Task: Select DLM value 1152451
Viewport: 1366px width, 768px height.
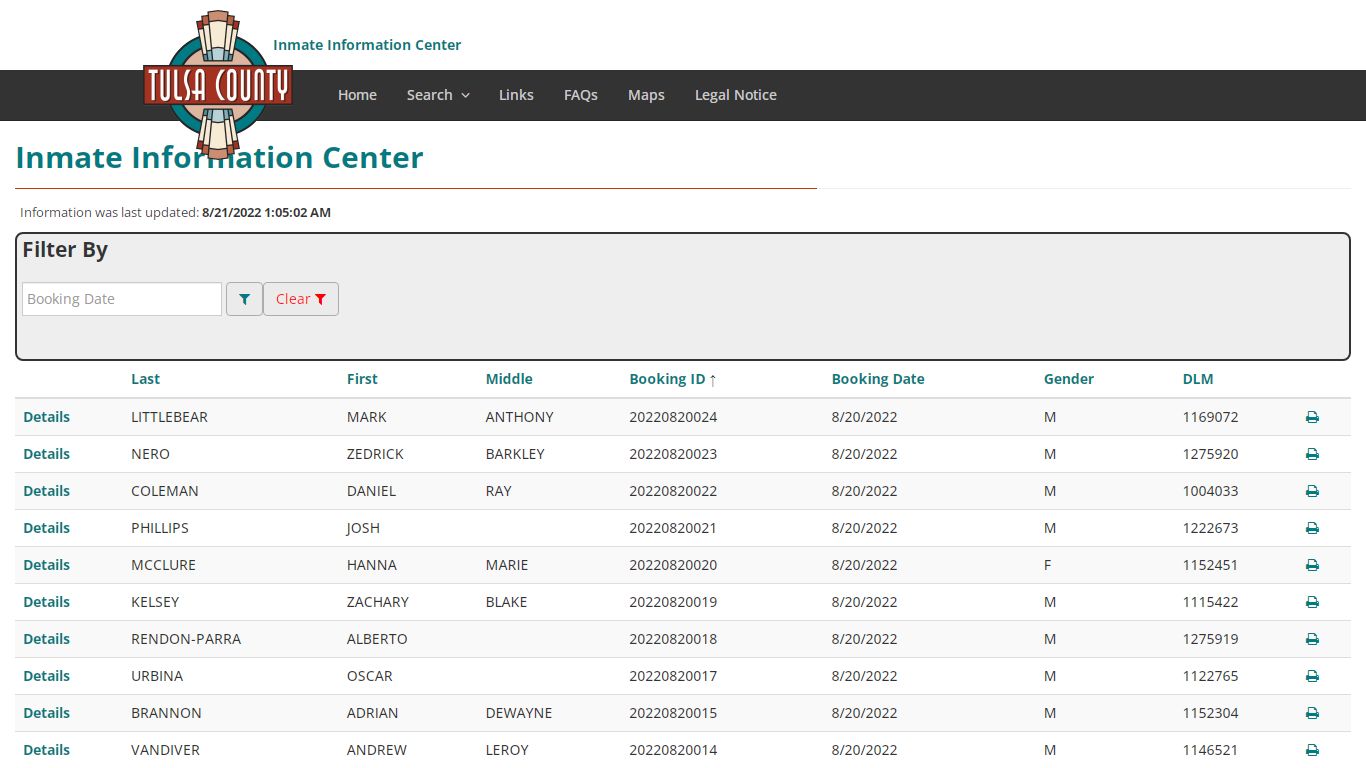Action: pyautogui.click(x=1211, y=565)
